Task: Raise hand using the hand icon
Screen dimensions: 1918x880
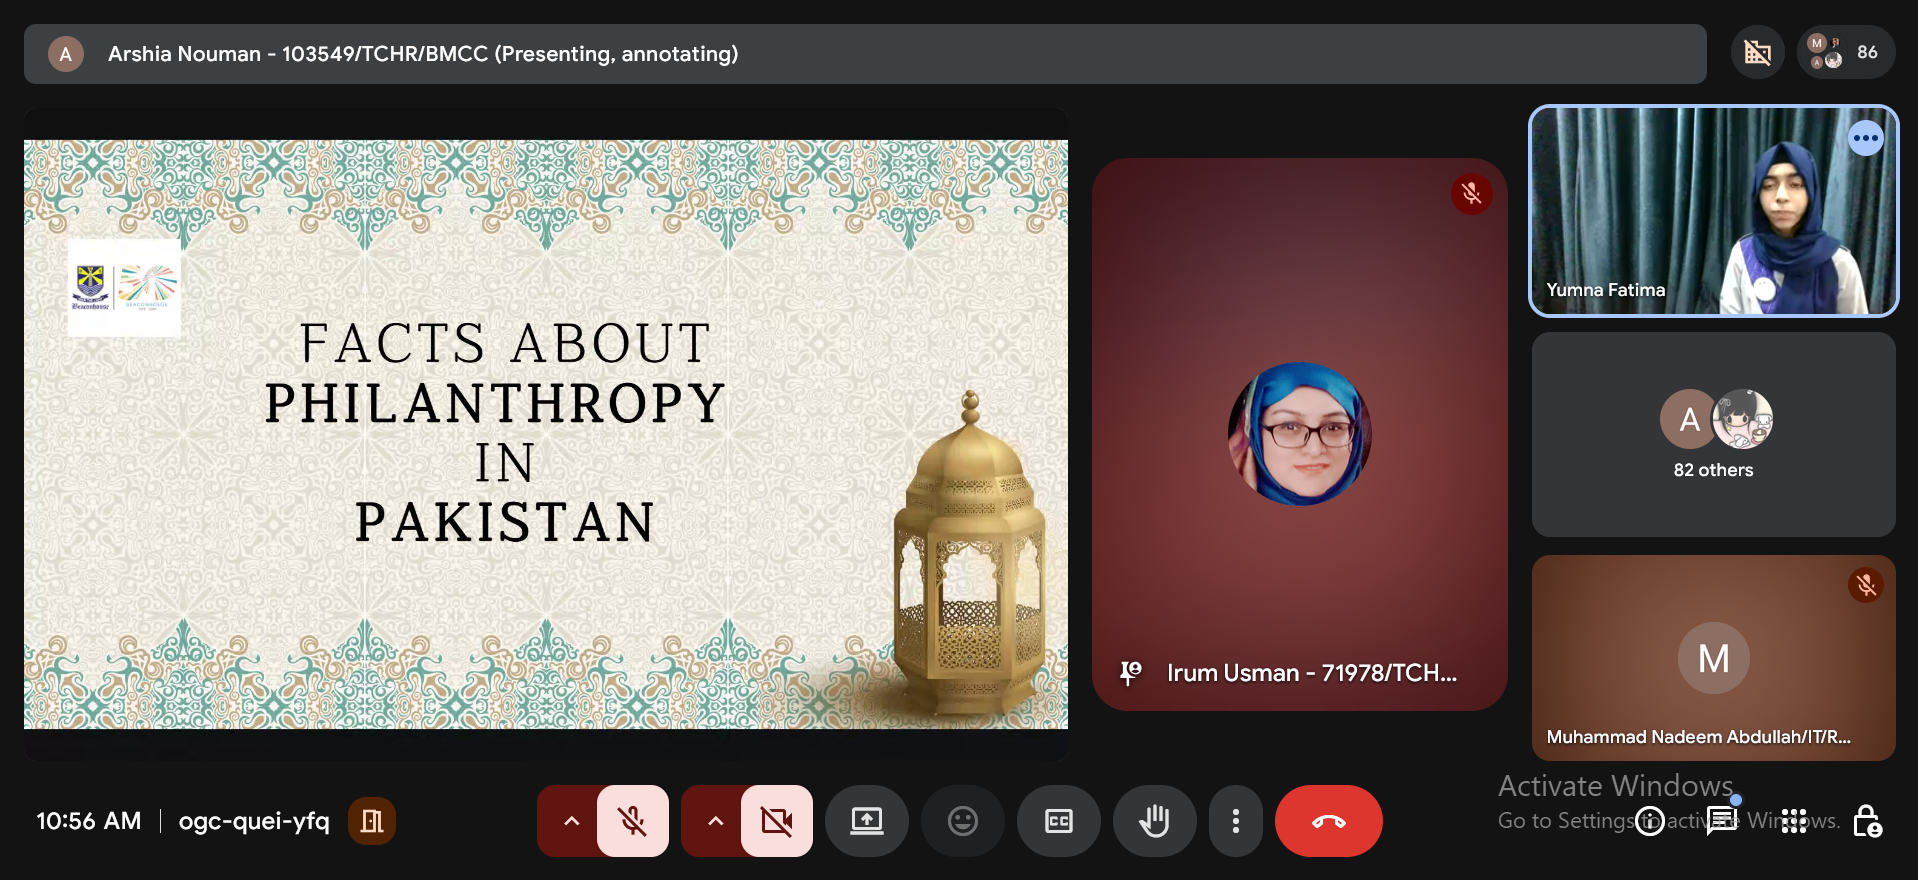Action: pyautogui.click(x=1154, y=821)
